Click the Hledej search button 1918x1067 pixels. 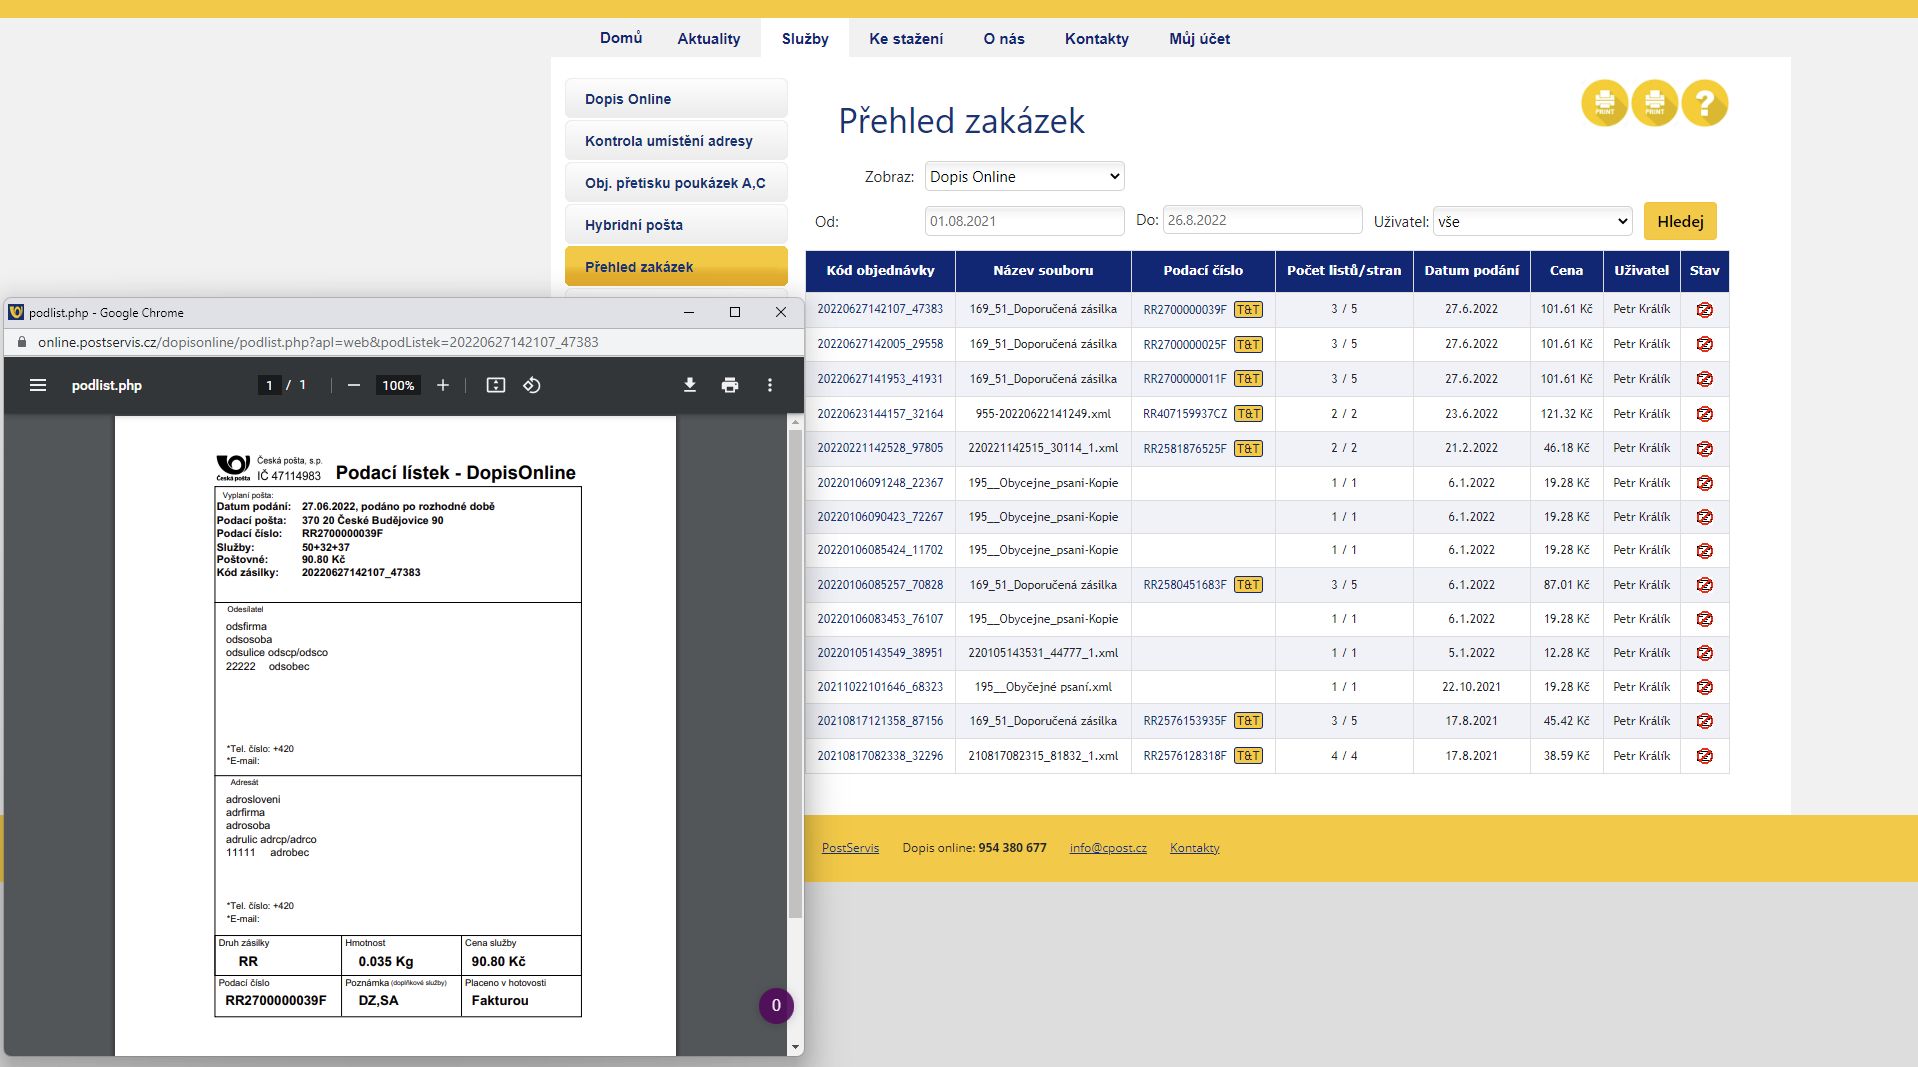(1680, 221)
